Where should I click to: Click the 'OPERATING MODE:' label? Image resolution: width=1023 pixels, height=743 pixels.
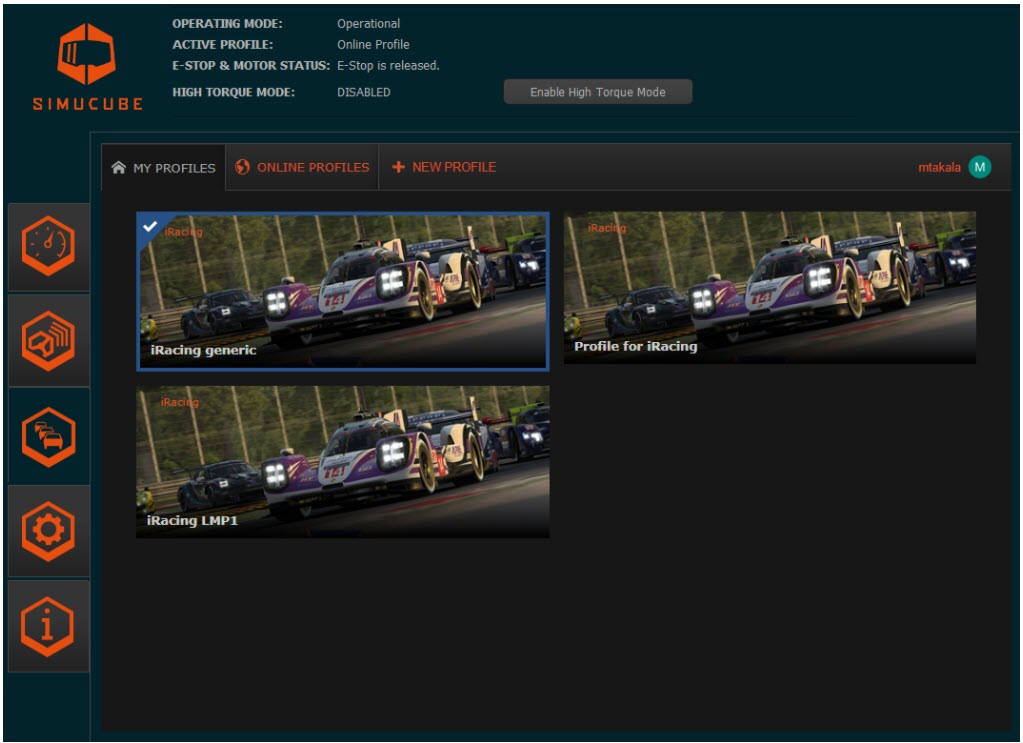point(228,23)
